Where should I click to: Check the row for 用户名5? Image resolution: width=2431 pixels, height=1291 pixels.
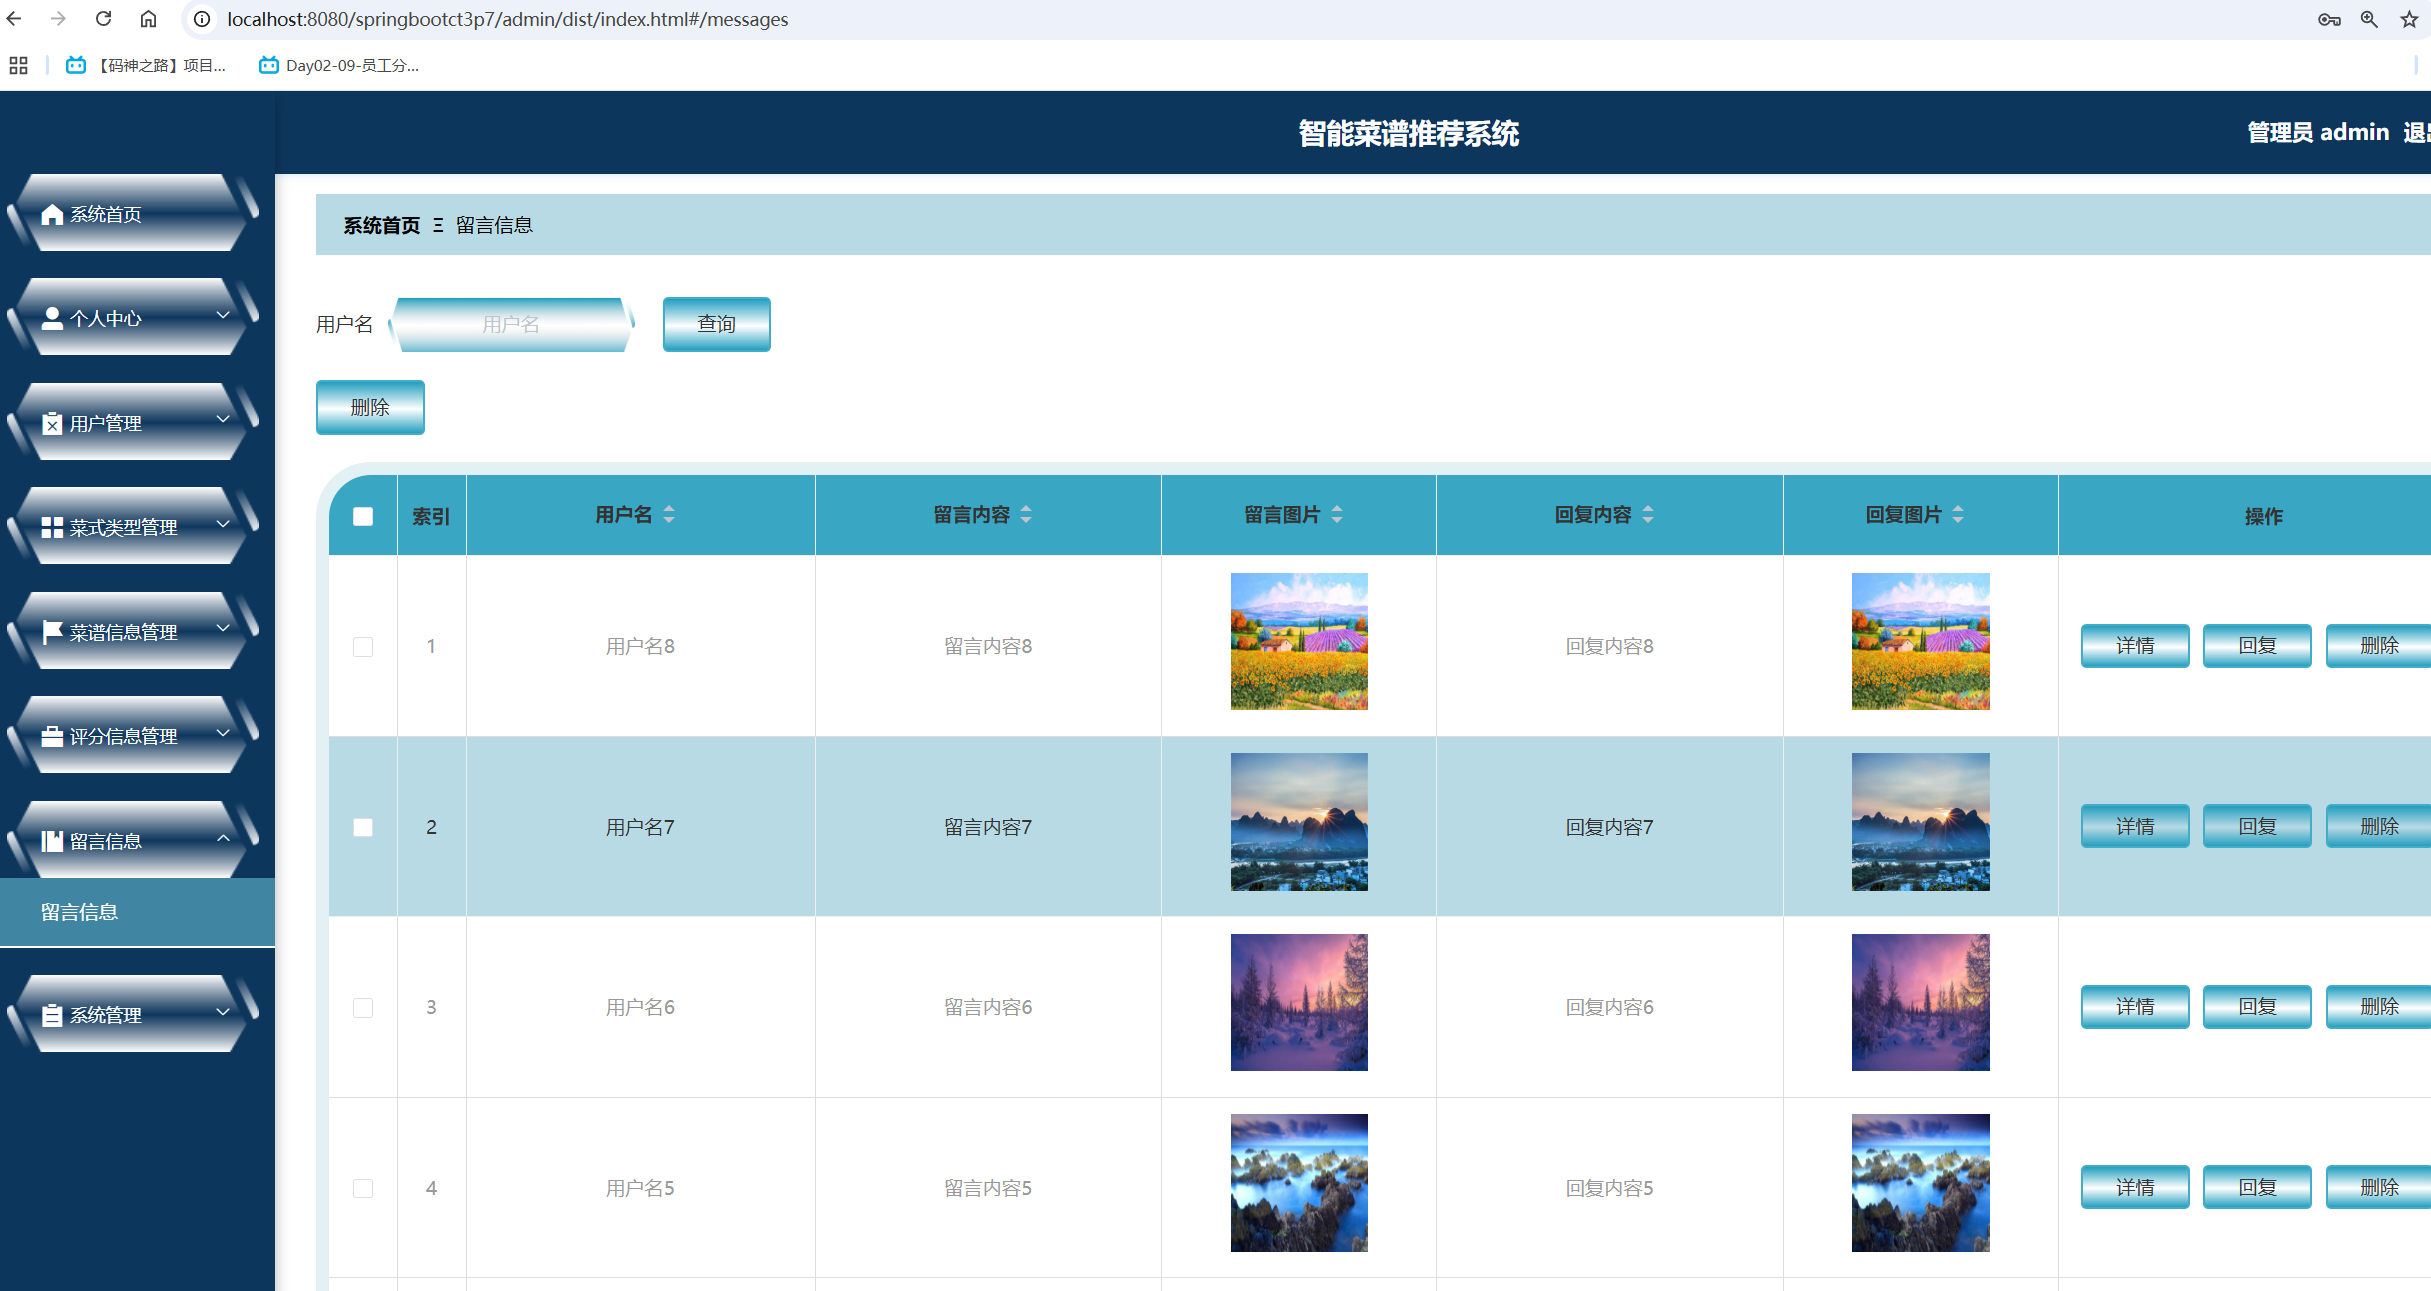[363, 1188]
